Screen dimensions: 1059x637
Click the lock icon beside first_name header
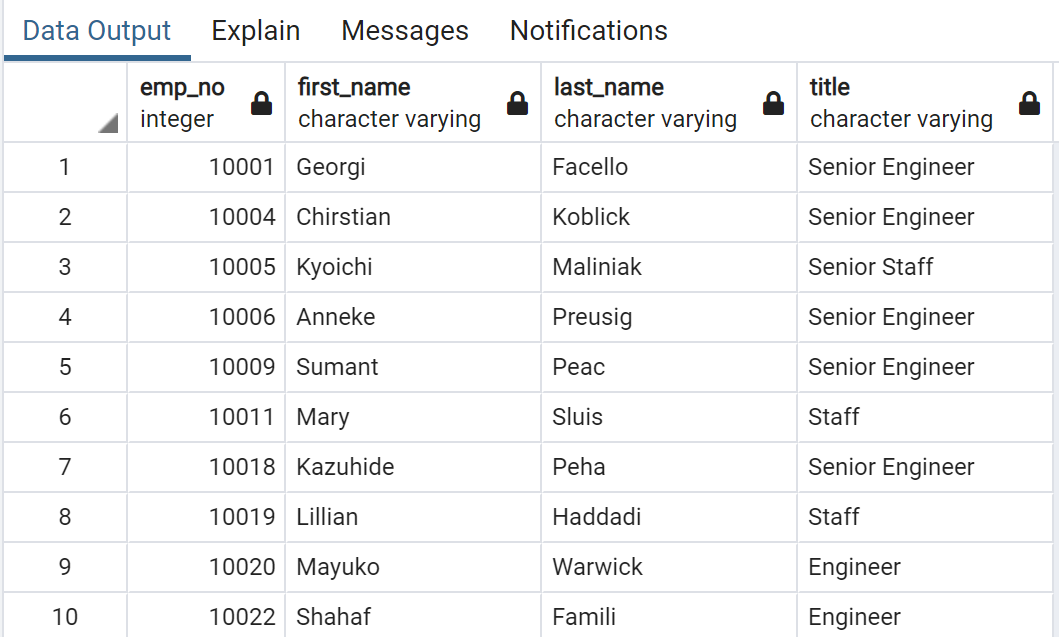[517, 102]
